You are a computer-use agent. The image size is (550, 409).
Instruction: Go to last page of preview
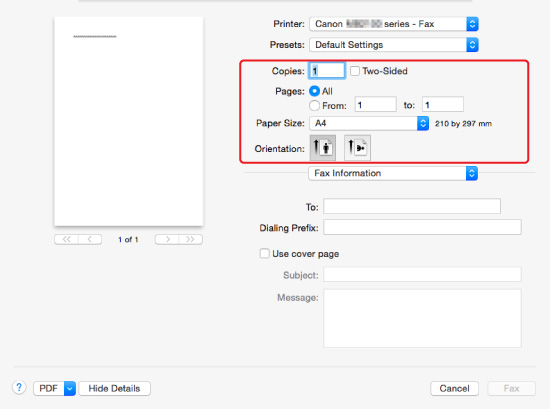click(190, 239)
